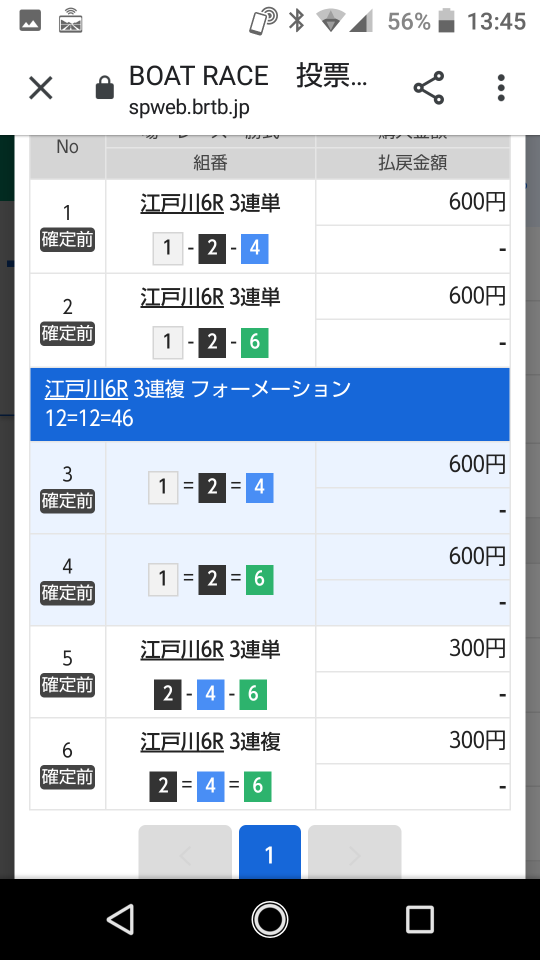
Task: Tap the image notification icon in status bar
Action: [30, 21]
